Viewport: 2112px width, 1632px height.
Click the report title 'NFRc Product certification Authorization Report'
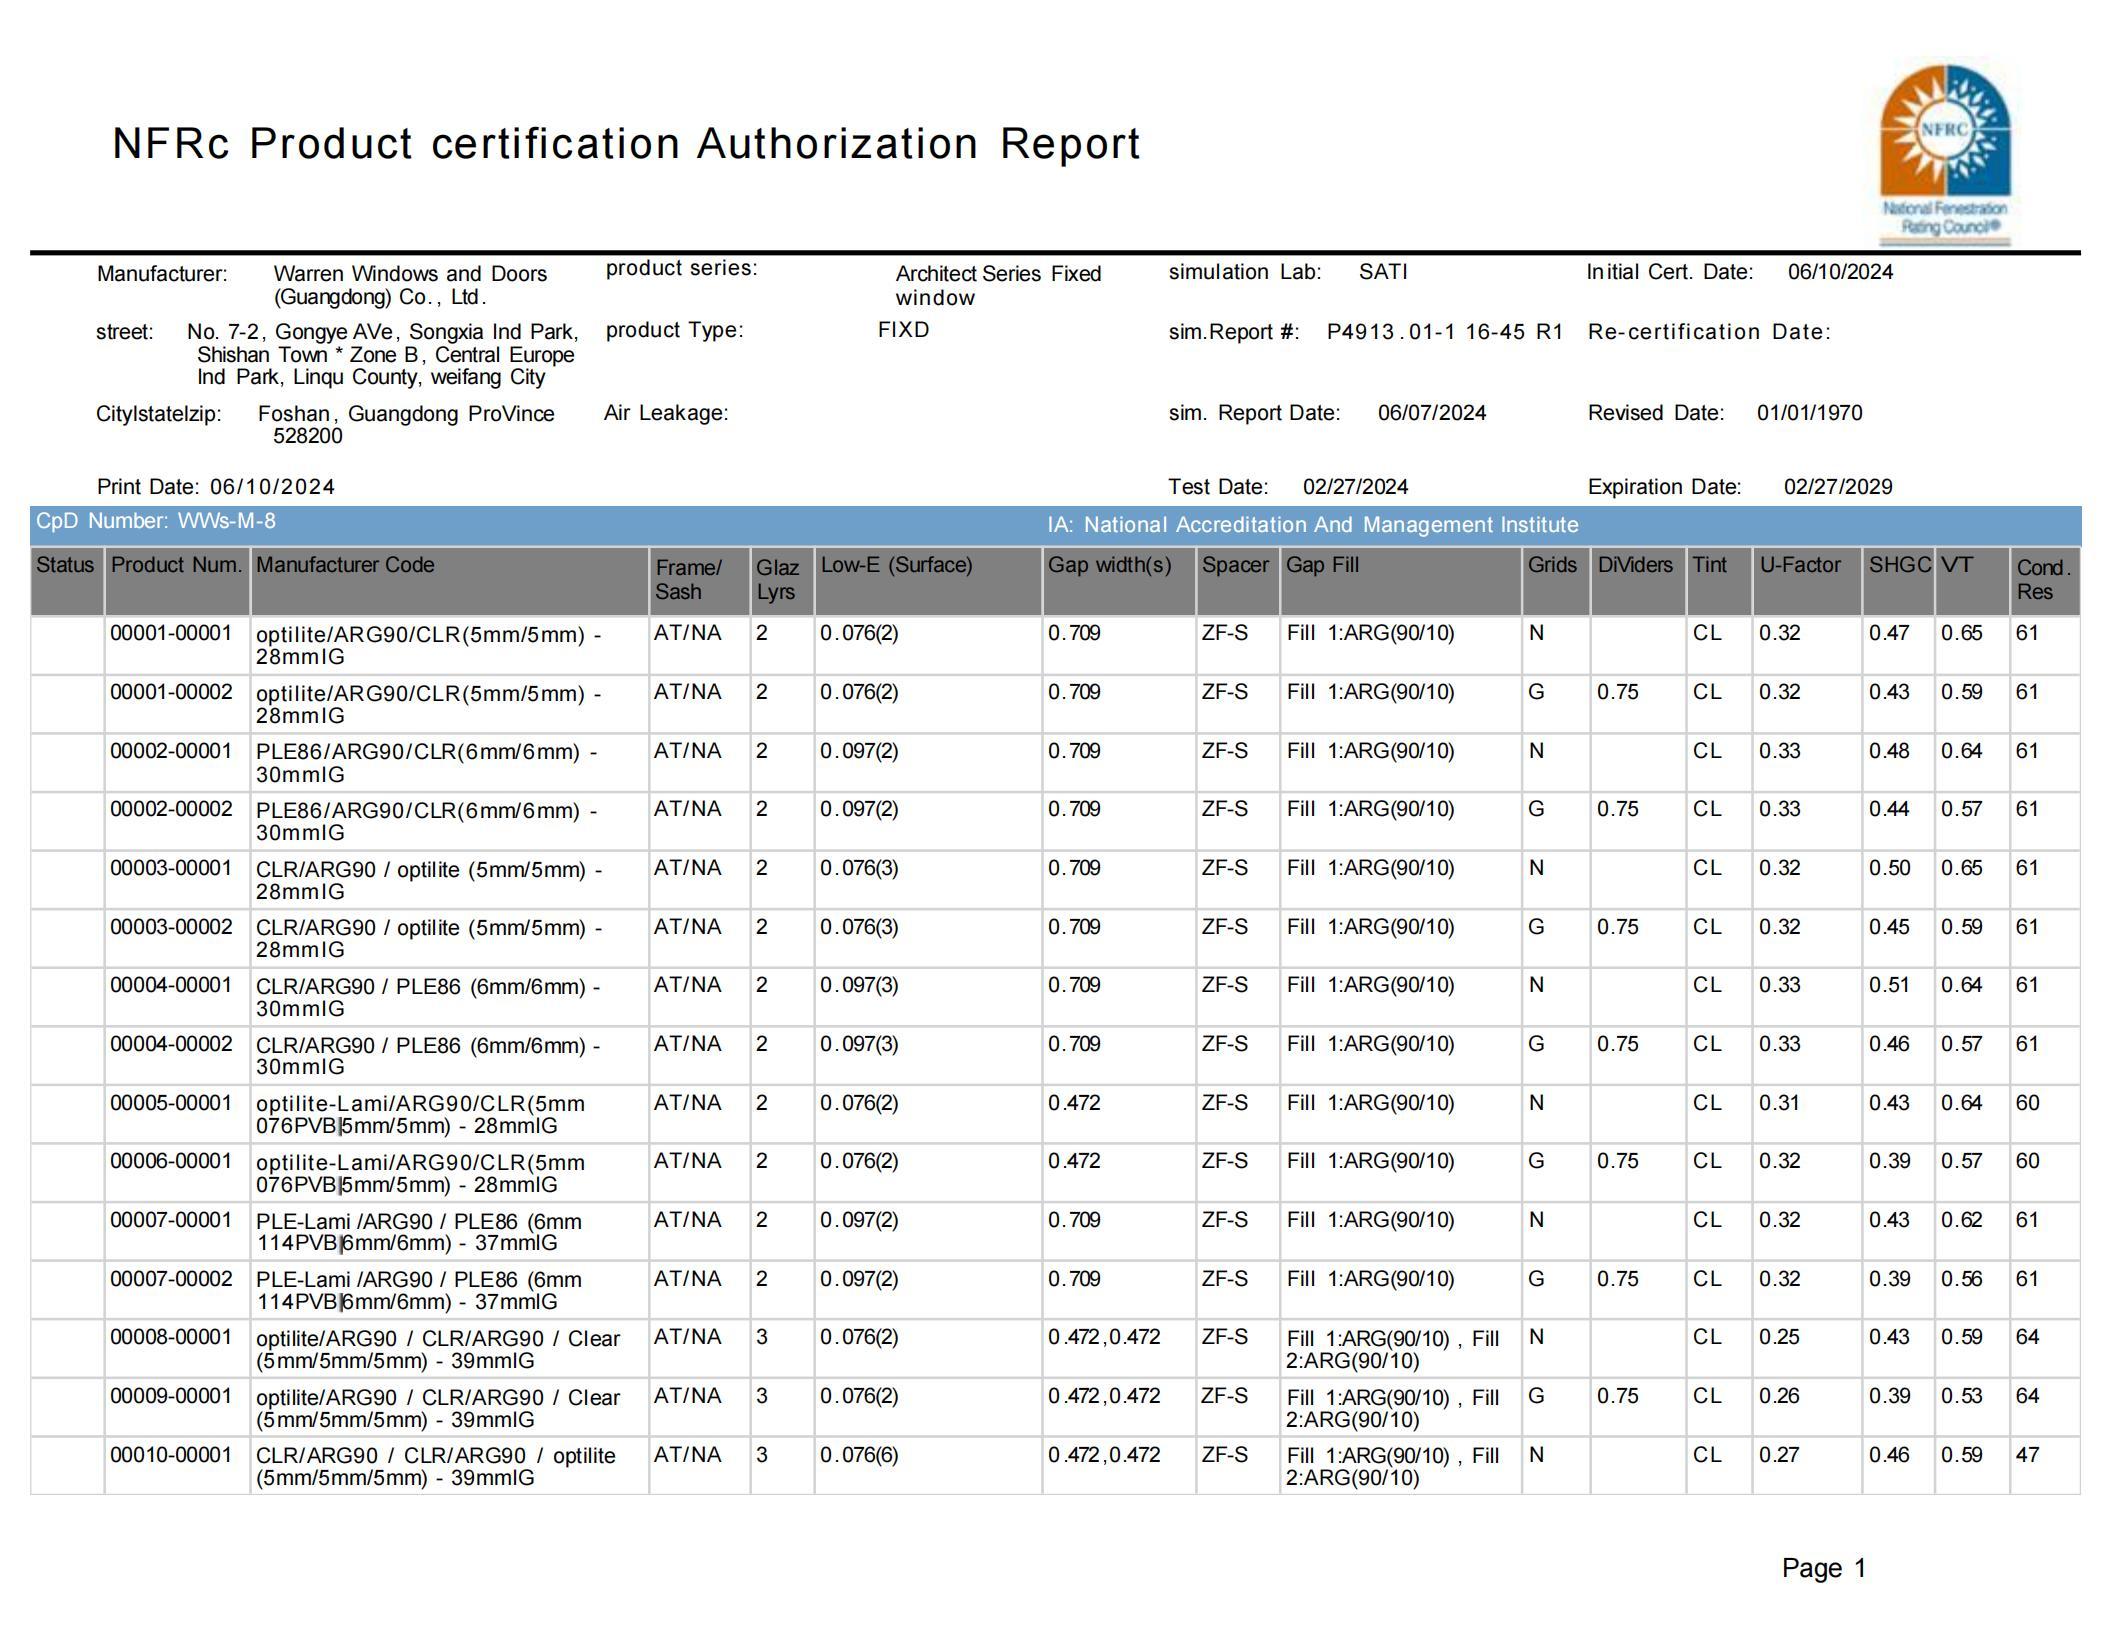626,144
